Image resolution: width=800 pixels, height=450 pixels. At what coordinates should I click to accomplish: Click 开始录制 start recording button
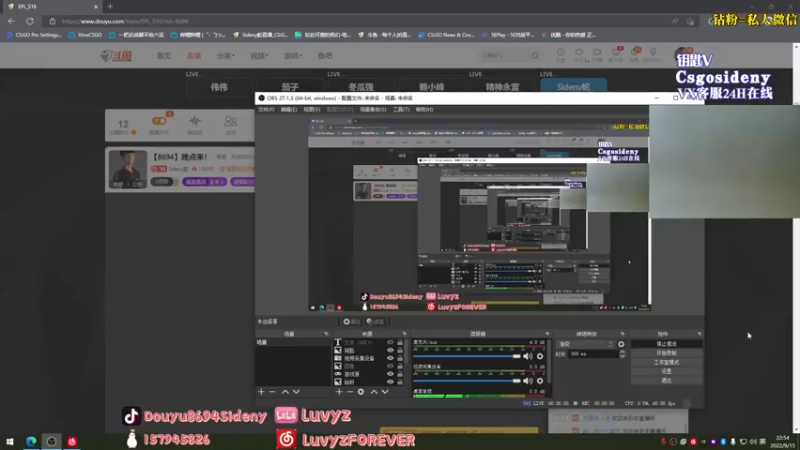666,353
